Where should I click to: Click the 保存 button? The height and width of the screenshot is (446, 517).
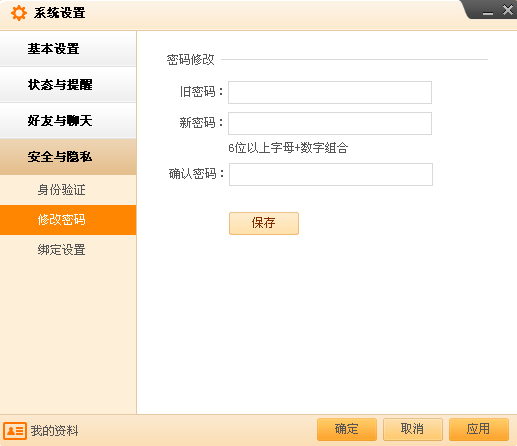point(264,223)
